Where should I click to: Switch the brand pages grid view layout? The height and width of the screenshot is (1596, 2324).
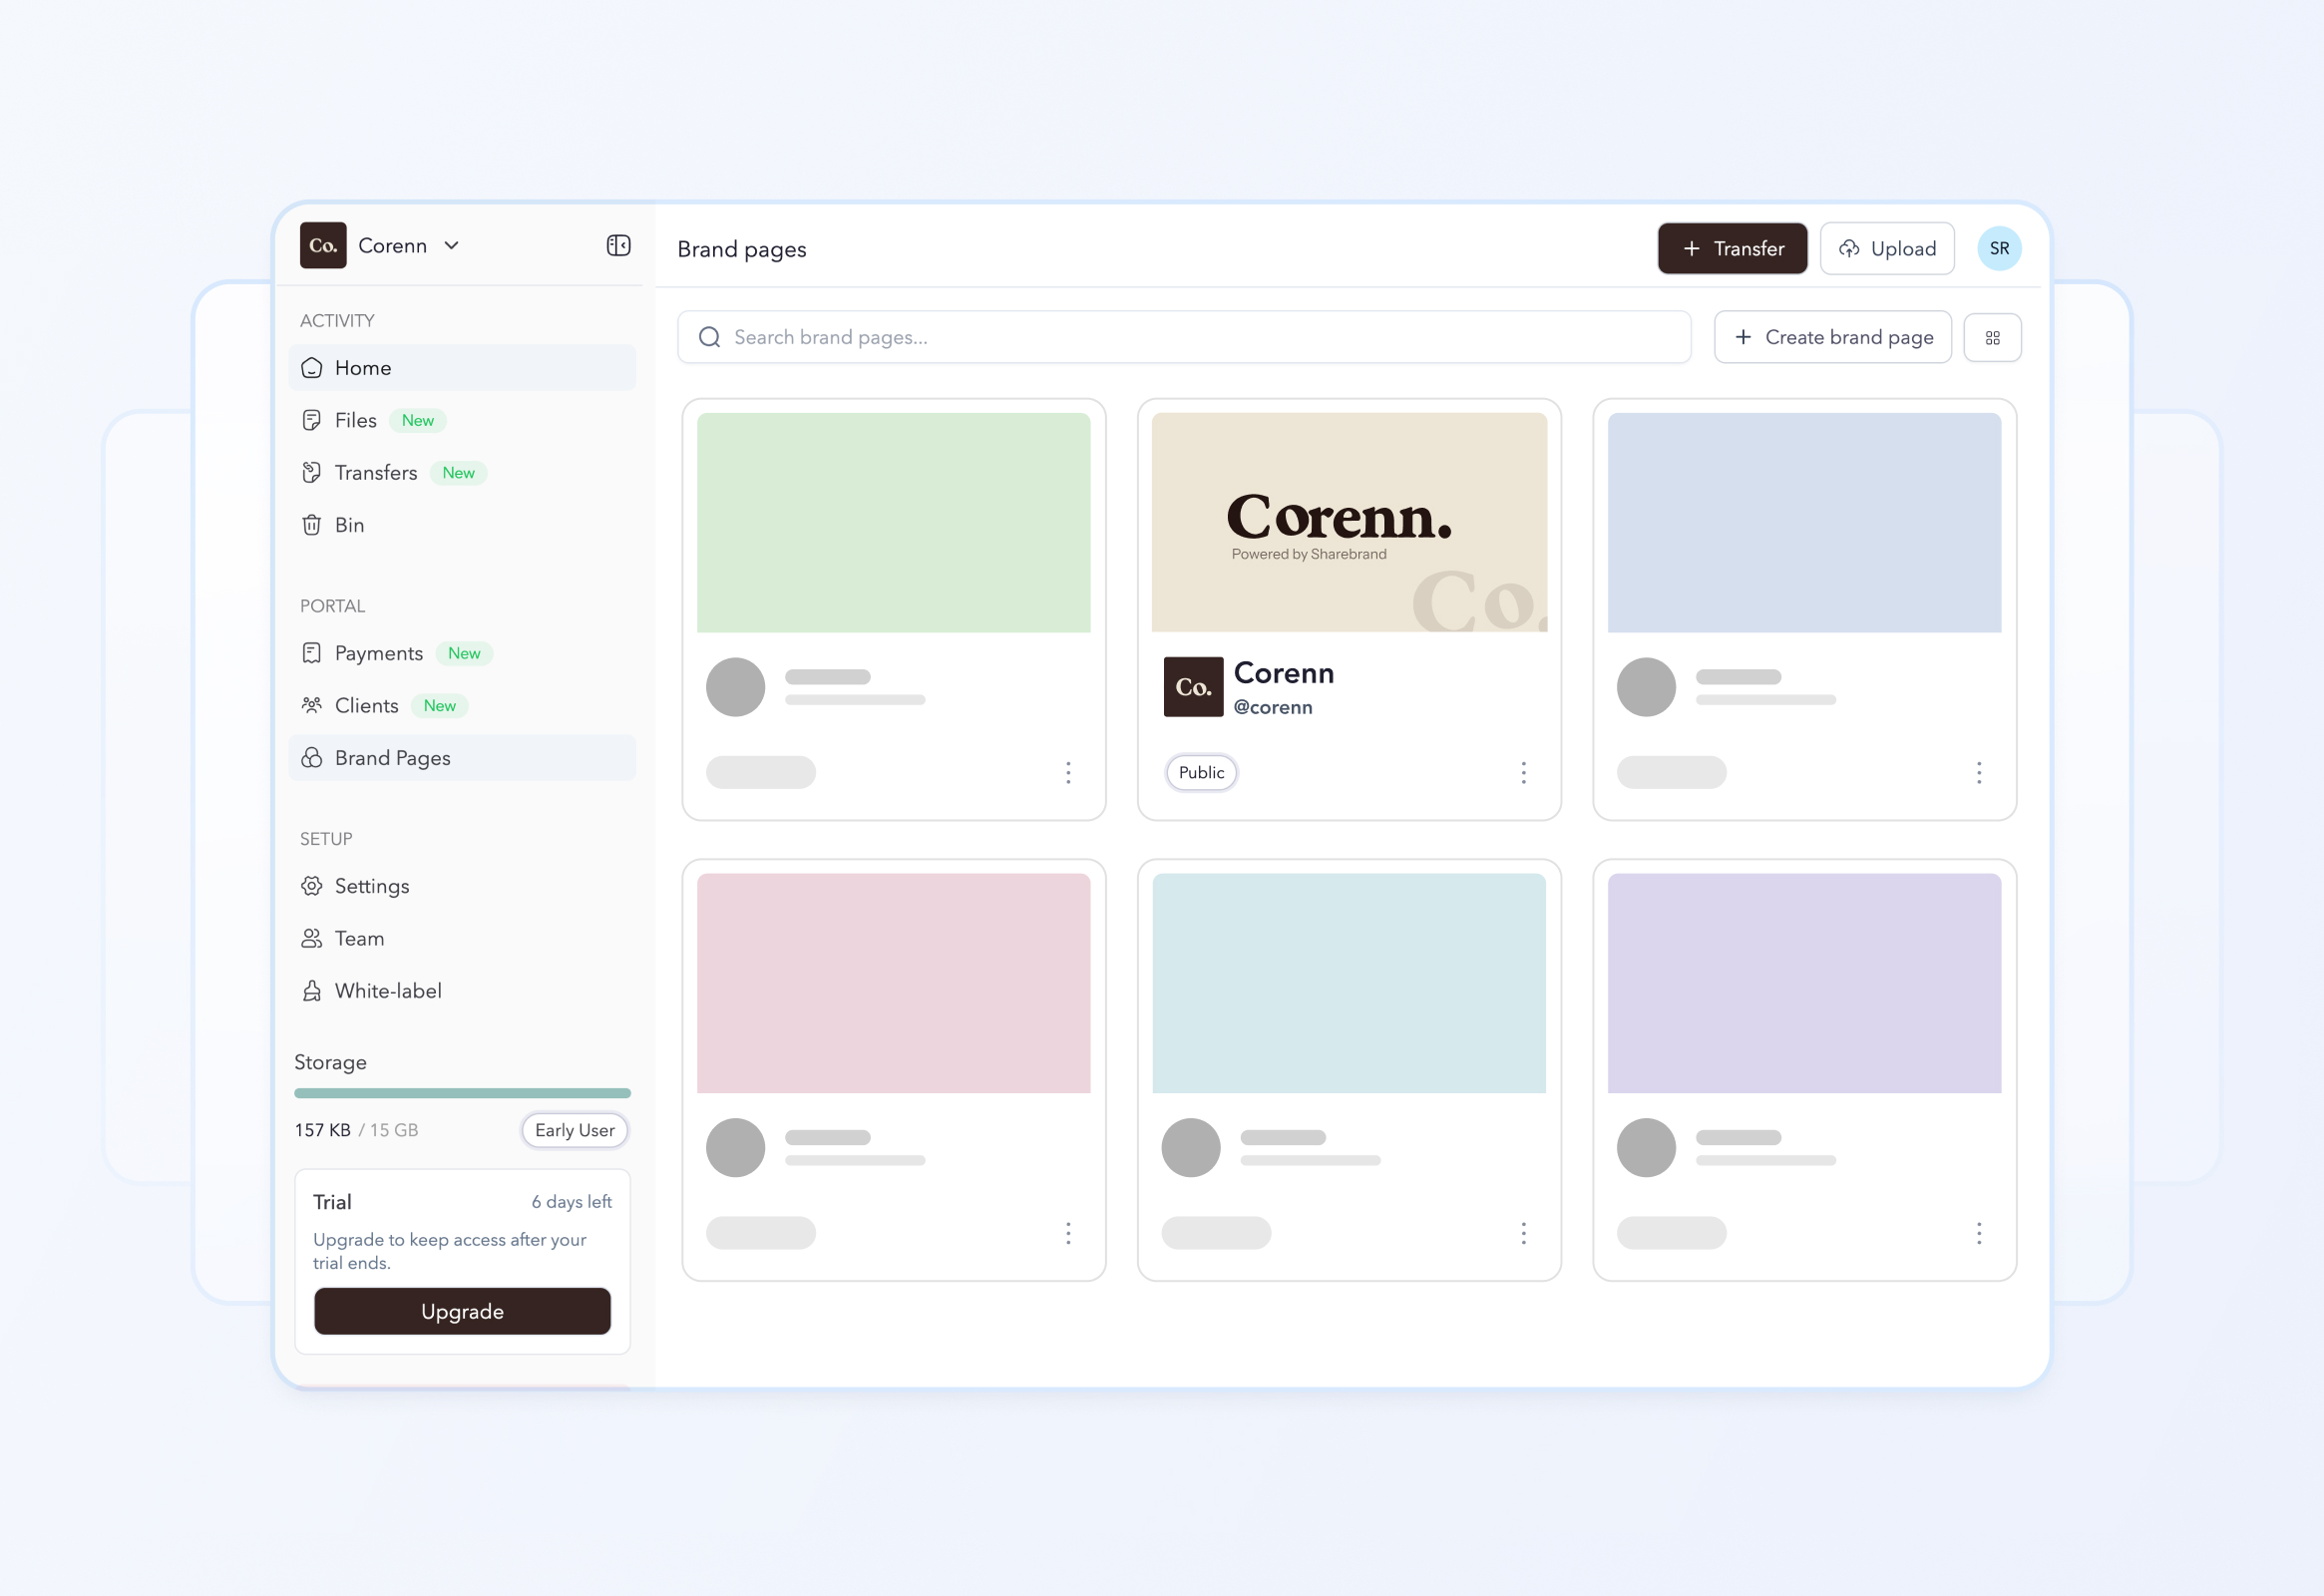click(x=1992, y=337)
